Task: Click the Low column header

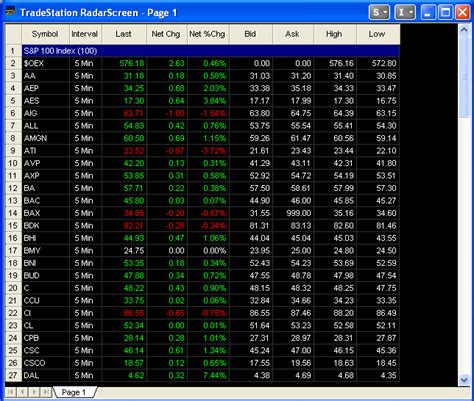Action: coord(378,34)
